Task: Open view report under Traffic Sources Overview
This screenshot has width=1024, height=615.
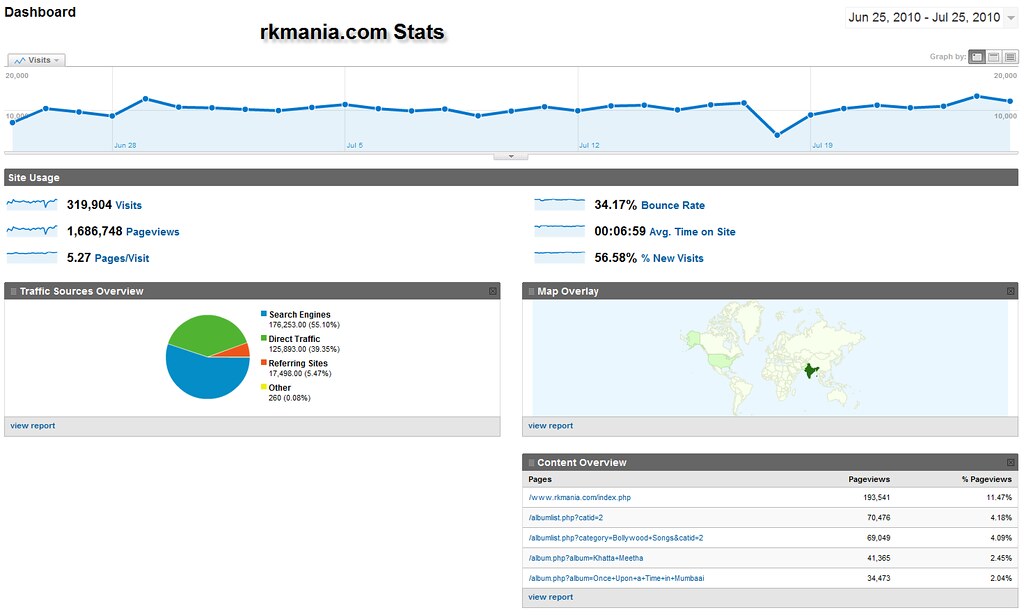Action: coord(33,426)
